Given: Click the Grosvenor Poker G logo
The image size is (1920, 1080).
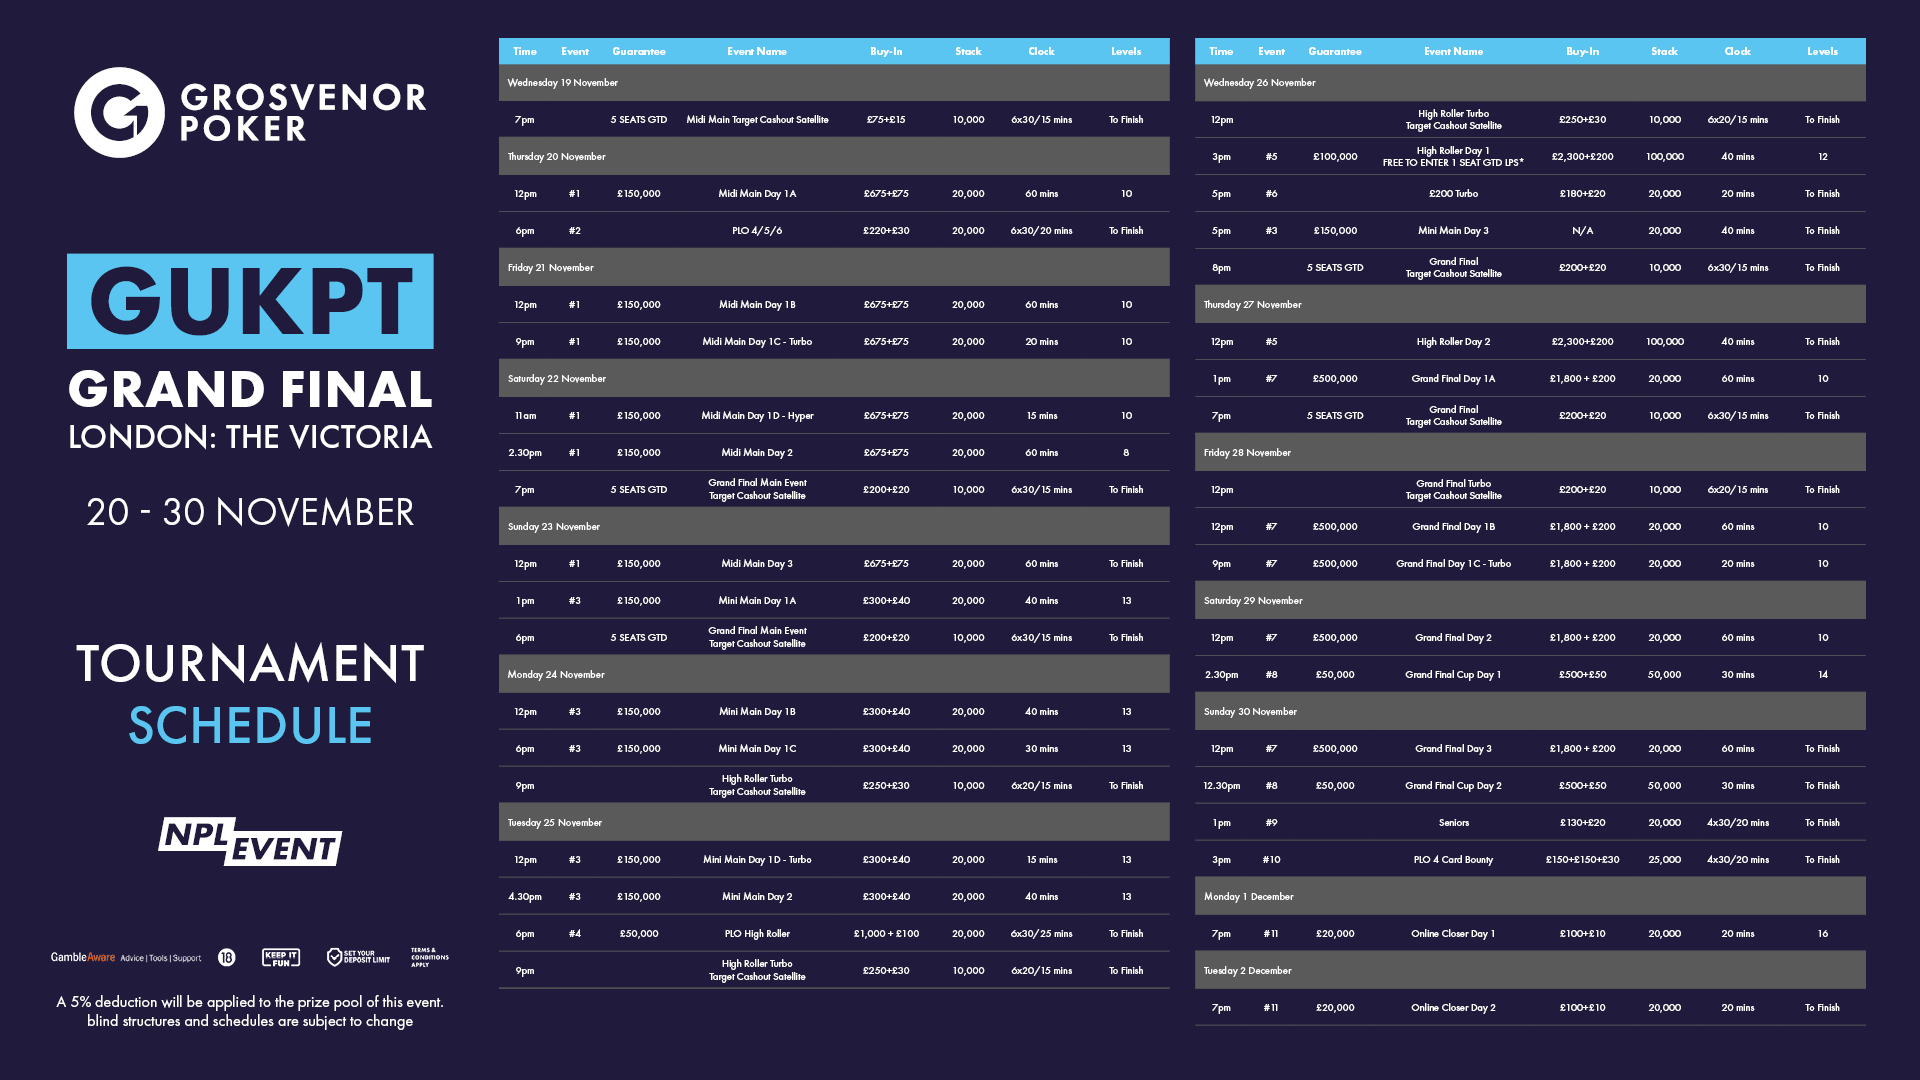Looking at the screenshot, I should [119, 112].
